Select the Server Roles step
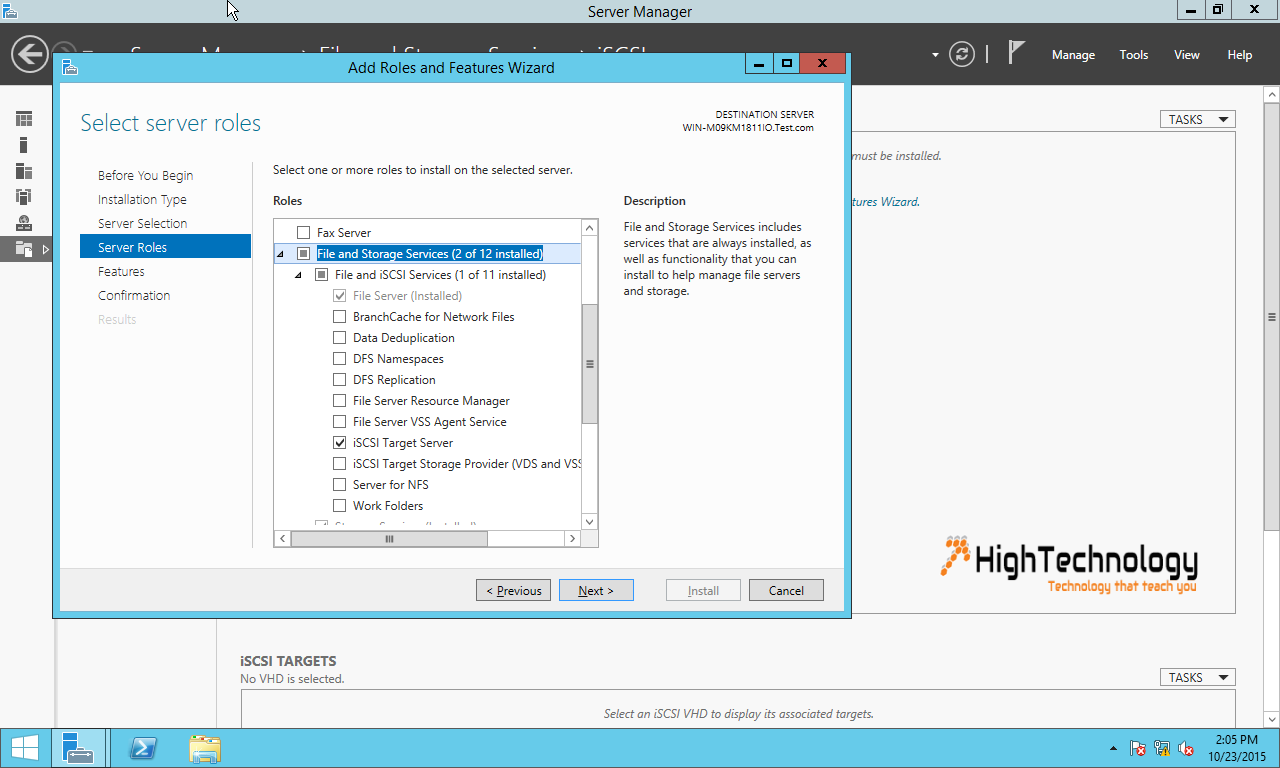The image size is (1280, 768). pos(165,247)
